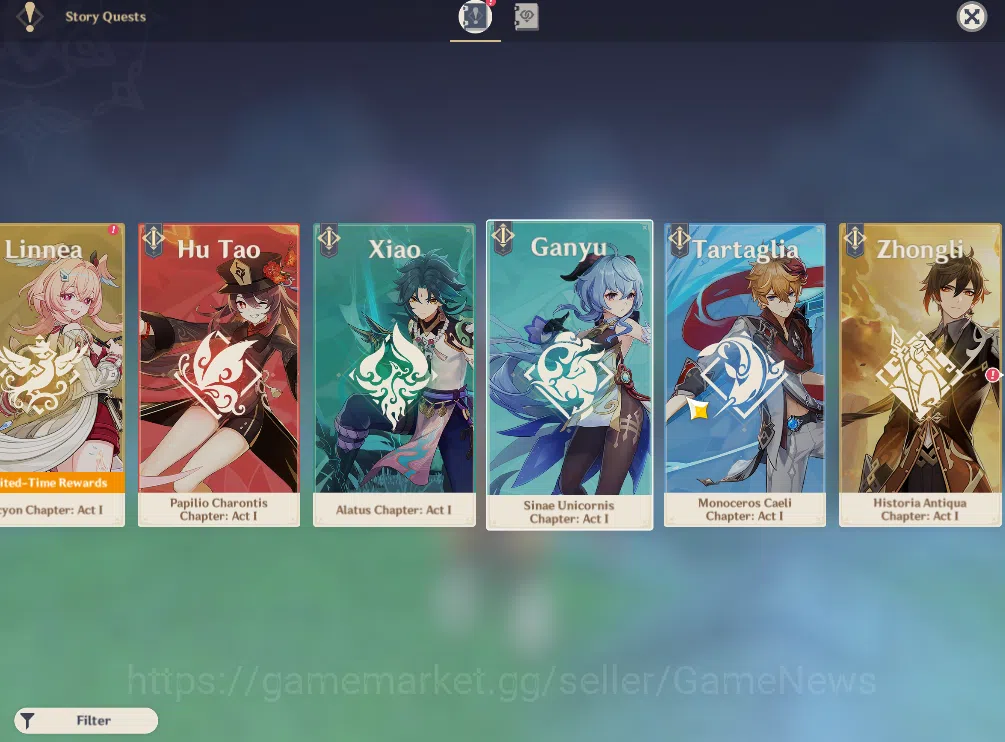
Task: Click the Limited-Time Rewards banner on Linnea
Action: 62,482
